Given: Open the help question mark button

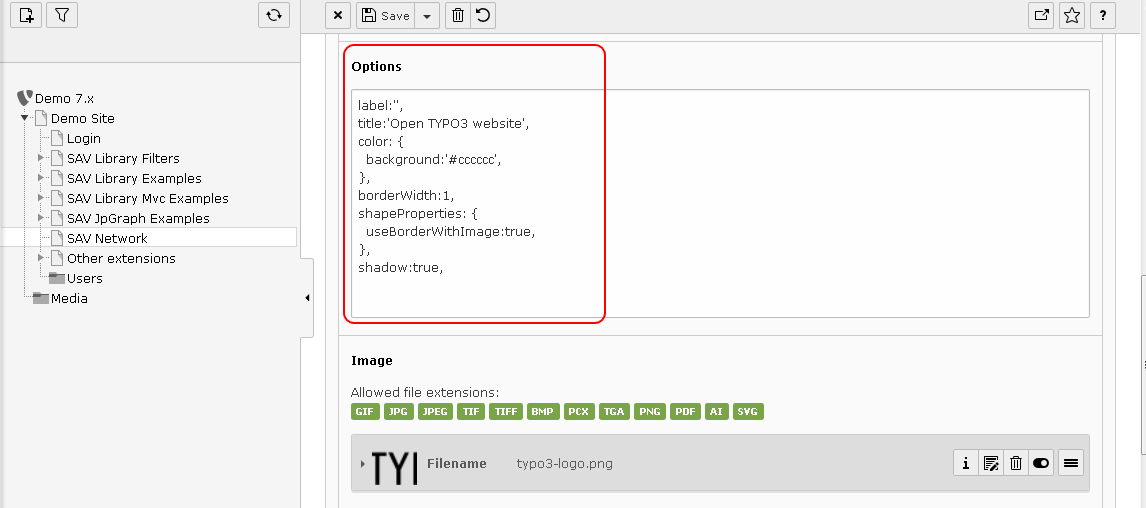Looking at the screenshot, I should coord(1103,15).
